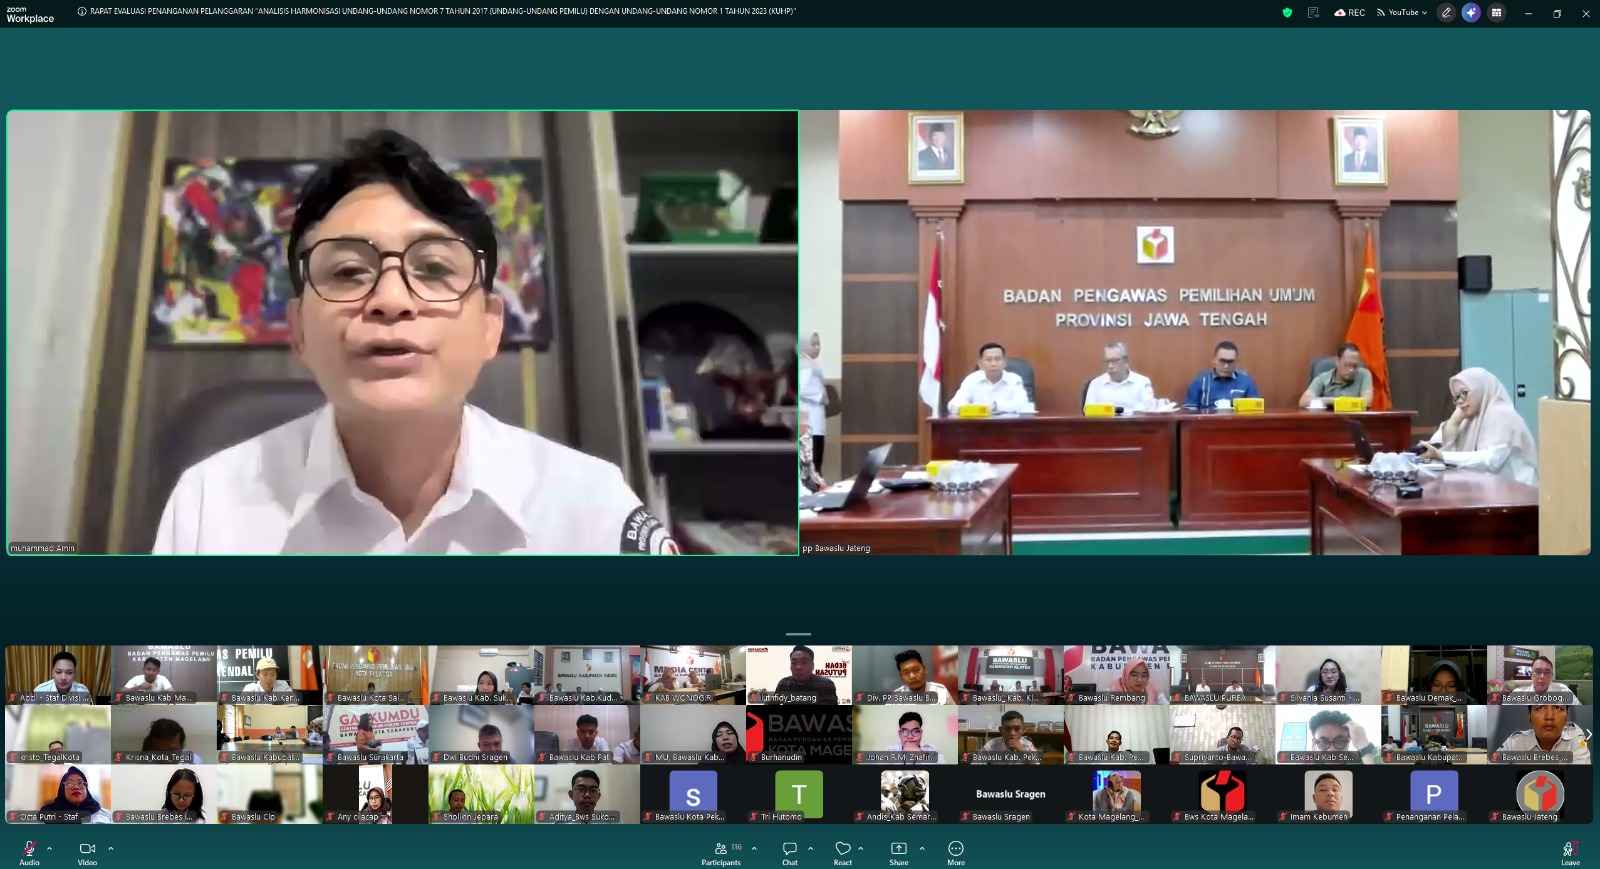Select the Bawaslu Sragen participant tile

tap(1010, 795)
